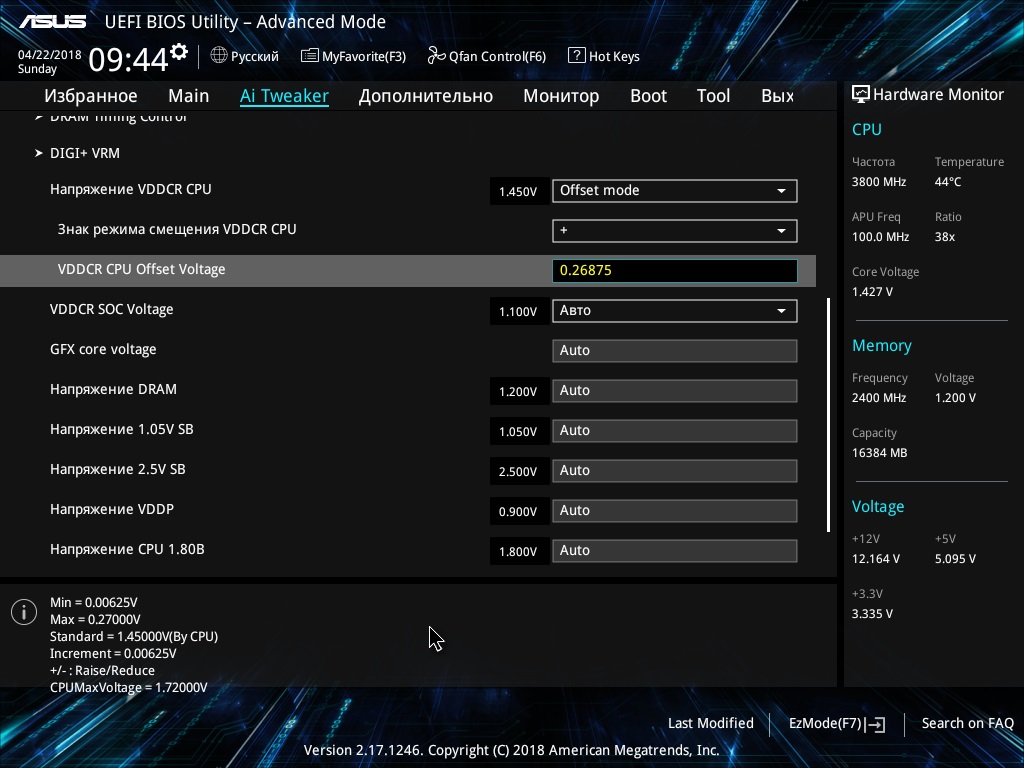
Task: Click CPU temperature 44°C reading
Action: (x=948, y=182)
